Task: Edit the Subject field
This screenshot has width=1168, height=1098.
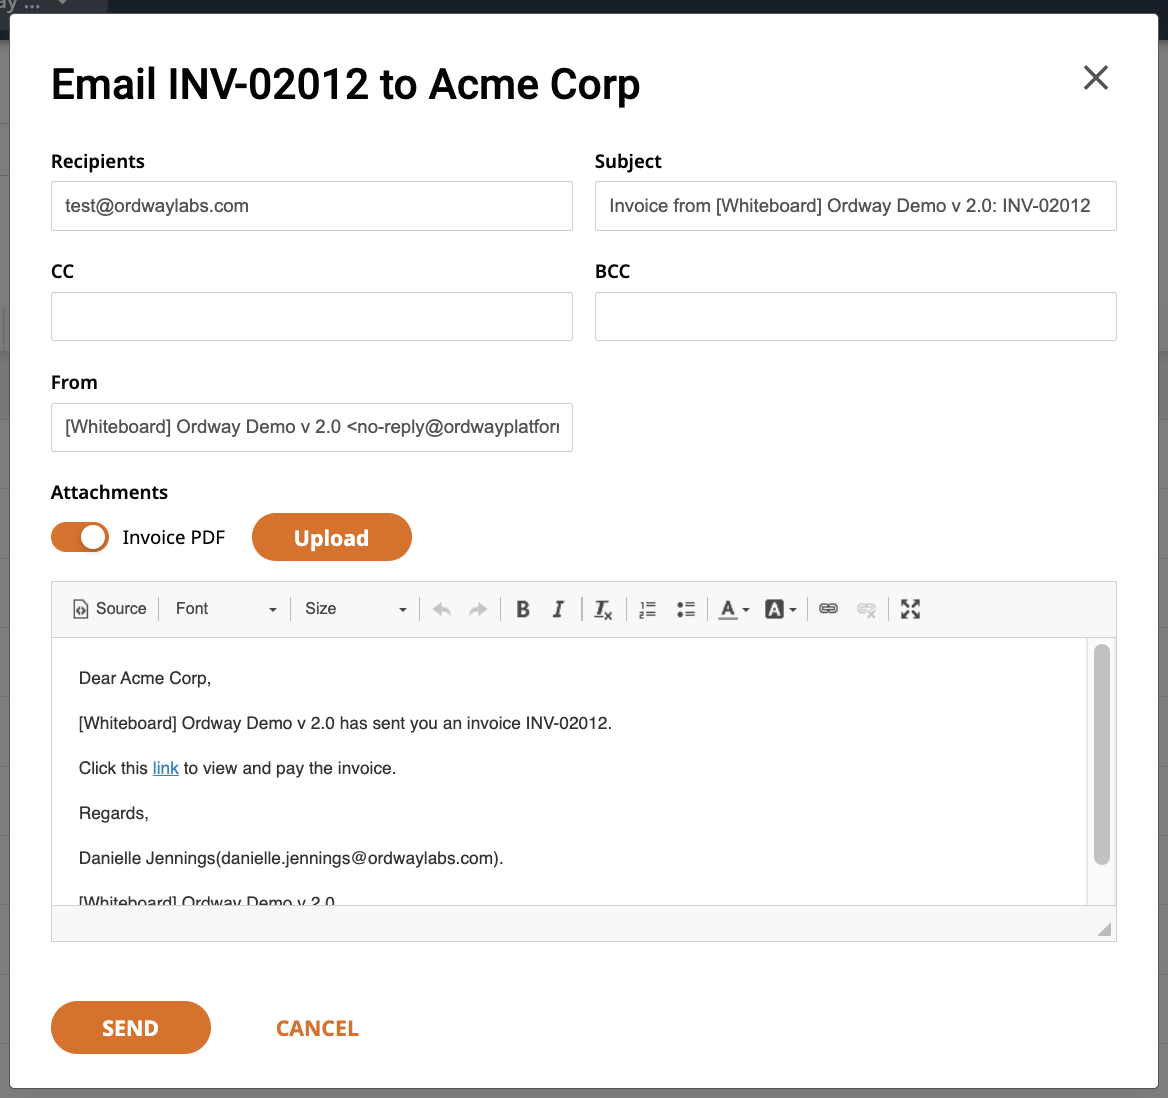Action: coord(855,206)
